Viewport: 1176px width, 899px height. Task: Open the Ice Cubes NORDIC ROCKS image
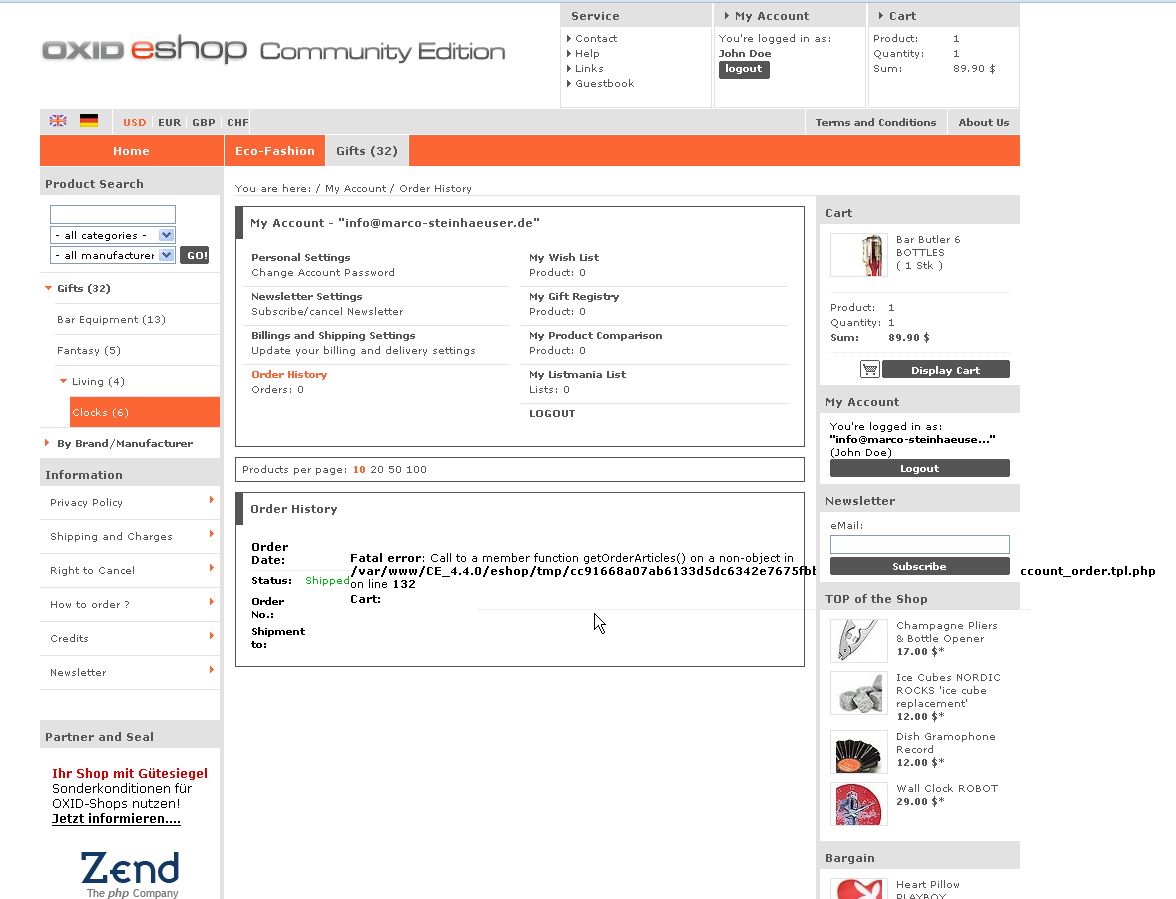(x=858, y=692)
